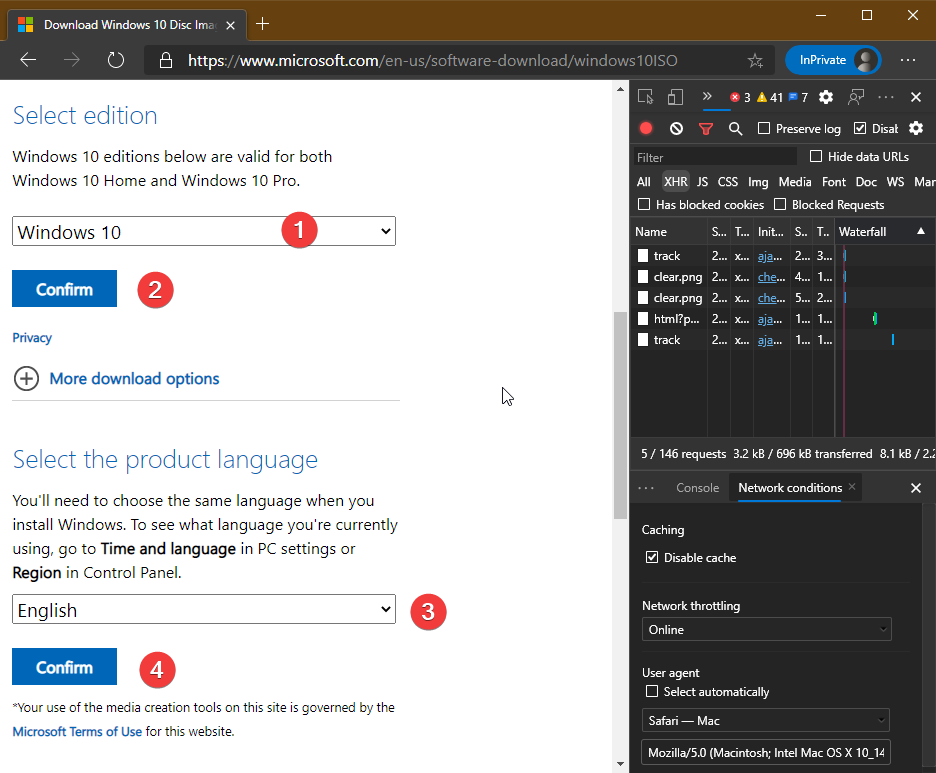The width and height of the screenshot is (936, 773).
Task: Reload the page with refresh icon
Action: pos(116,60)
